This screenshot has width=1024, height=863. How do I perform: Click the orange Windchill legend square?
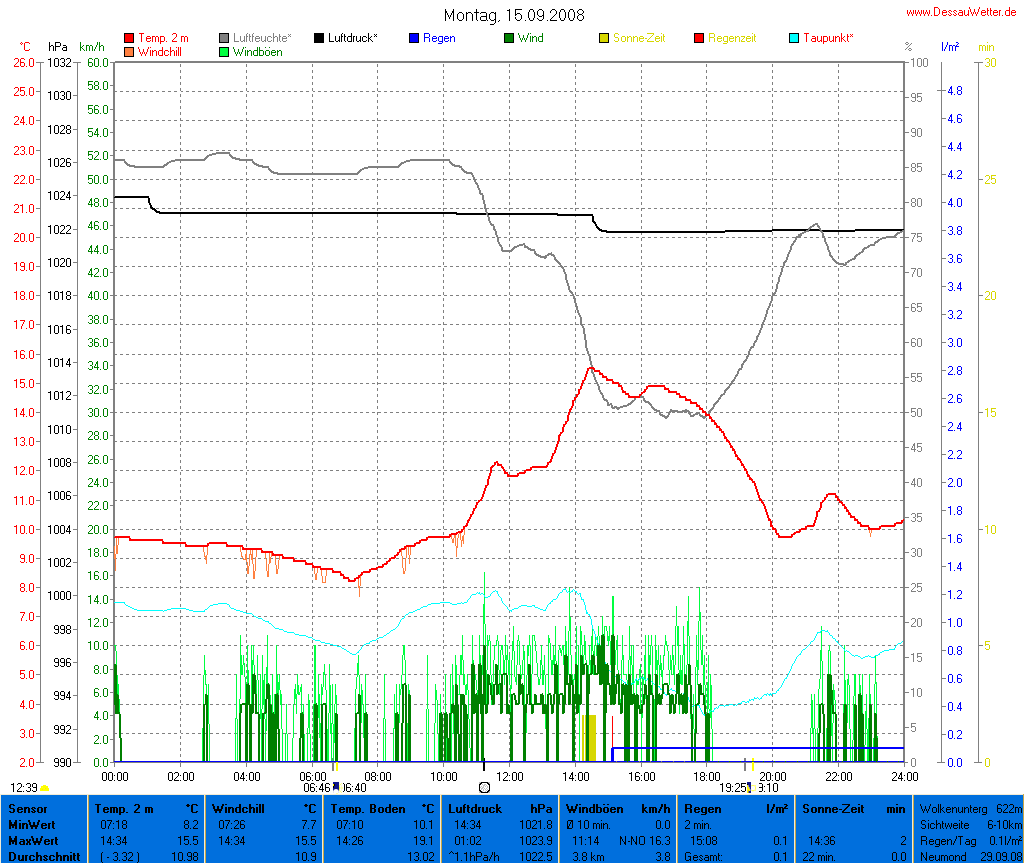(x=129, y=51)
